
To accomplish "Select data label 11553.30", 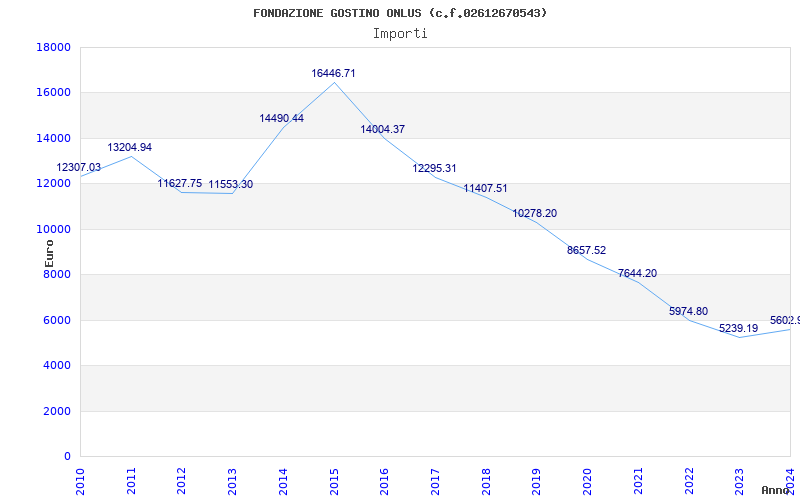I will point(231,185).
